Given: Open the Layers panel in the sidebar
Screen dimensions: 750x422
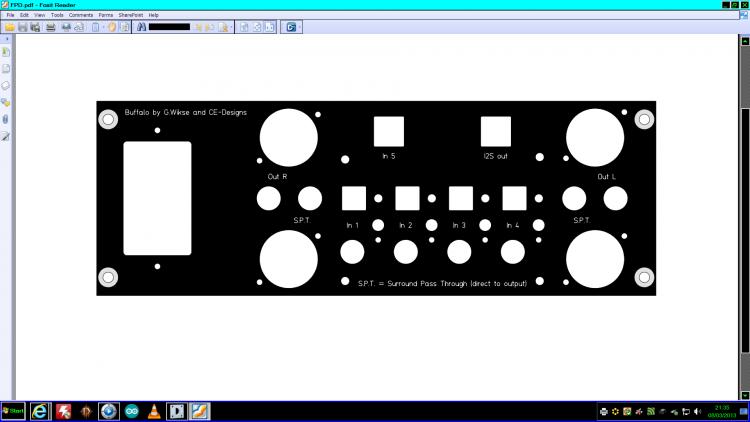Looking at the screenshot, I should (6, 86).
